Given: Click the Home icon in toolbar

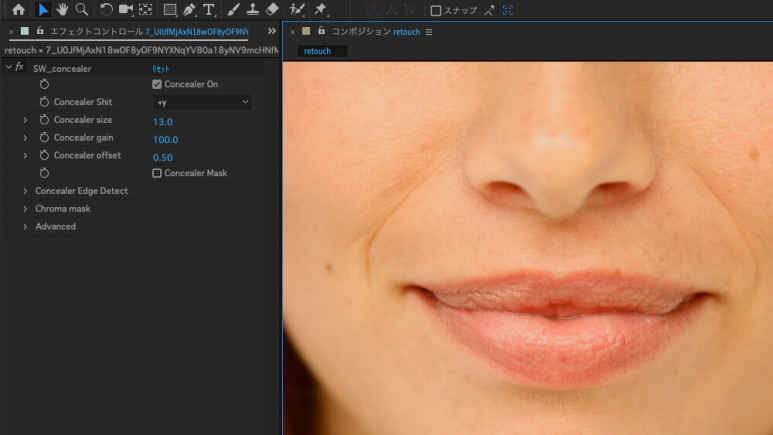Looking at the screenshot, I should click(x=18, y=10).
